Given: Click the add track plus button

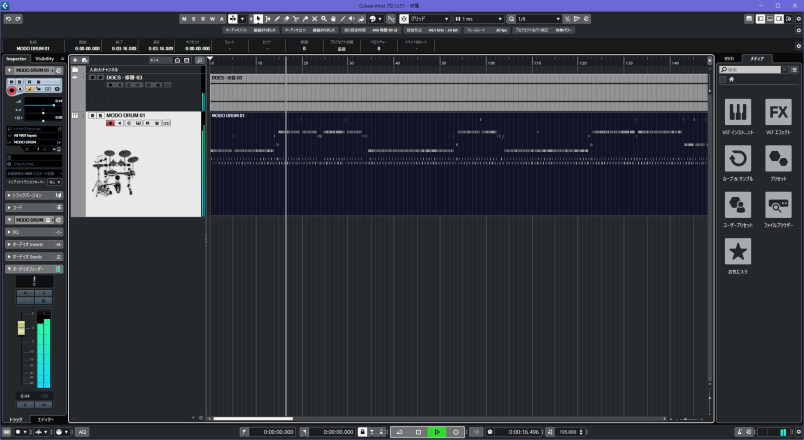Looking at the screenshot, I should (x=75, y=60).
